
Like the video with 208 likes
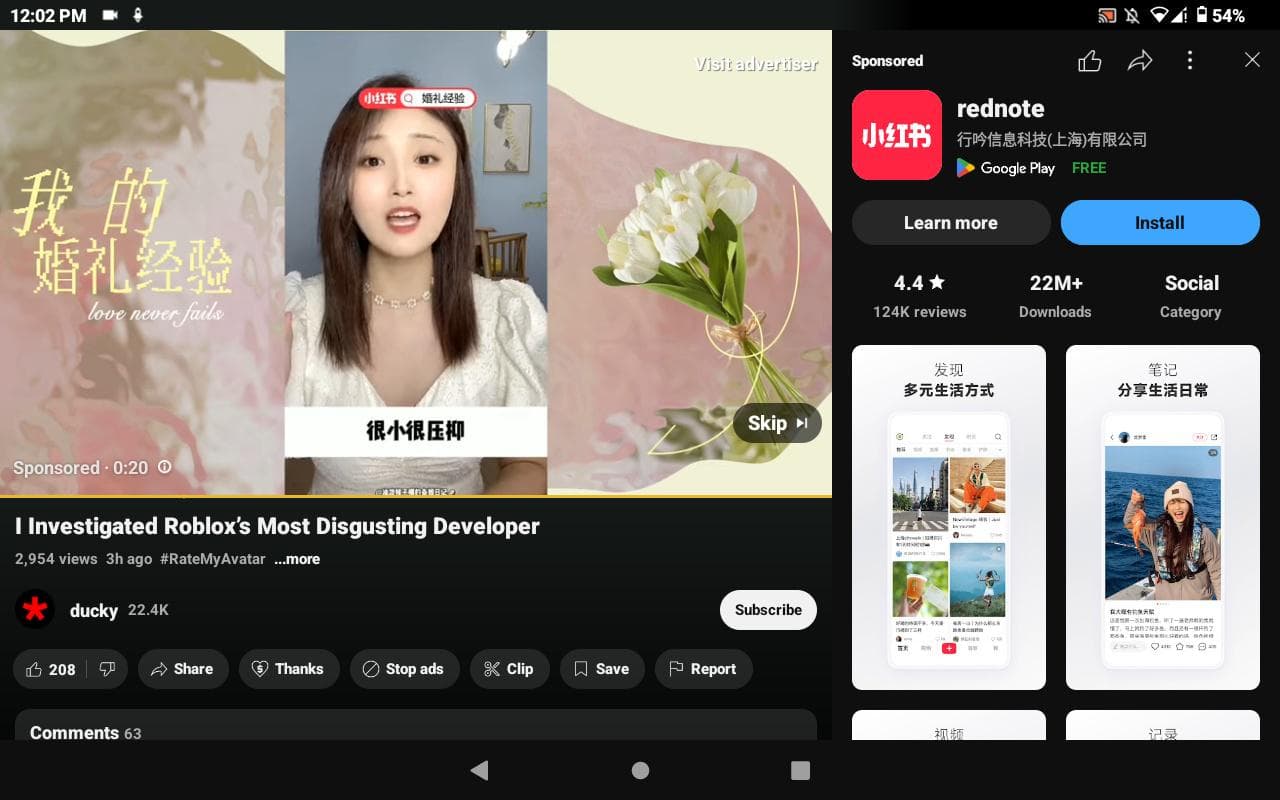50,669
